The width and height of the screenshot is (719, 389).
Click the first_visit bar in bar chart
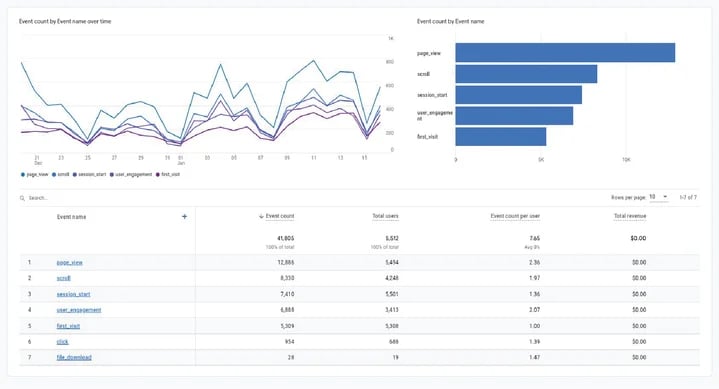[501, 137]
